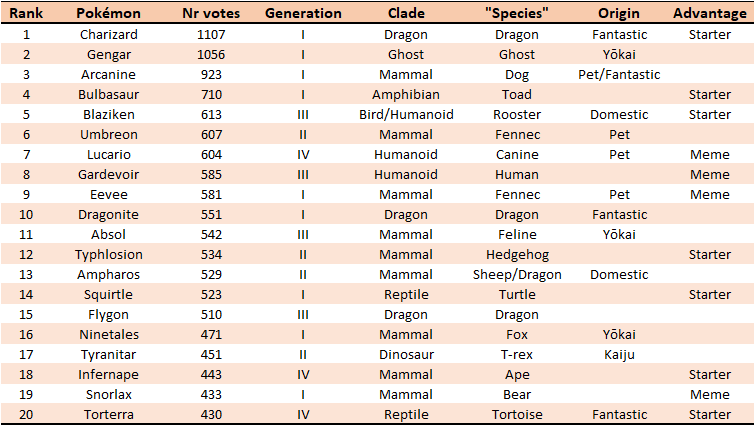Select the Snorlax cell
Screen dimensions: 754x425
pyautogui.click(x=108, y=394)
